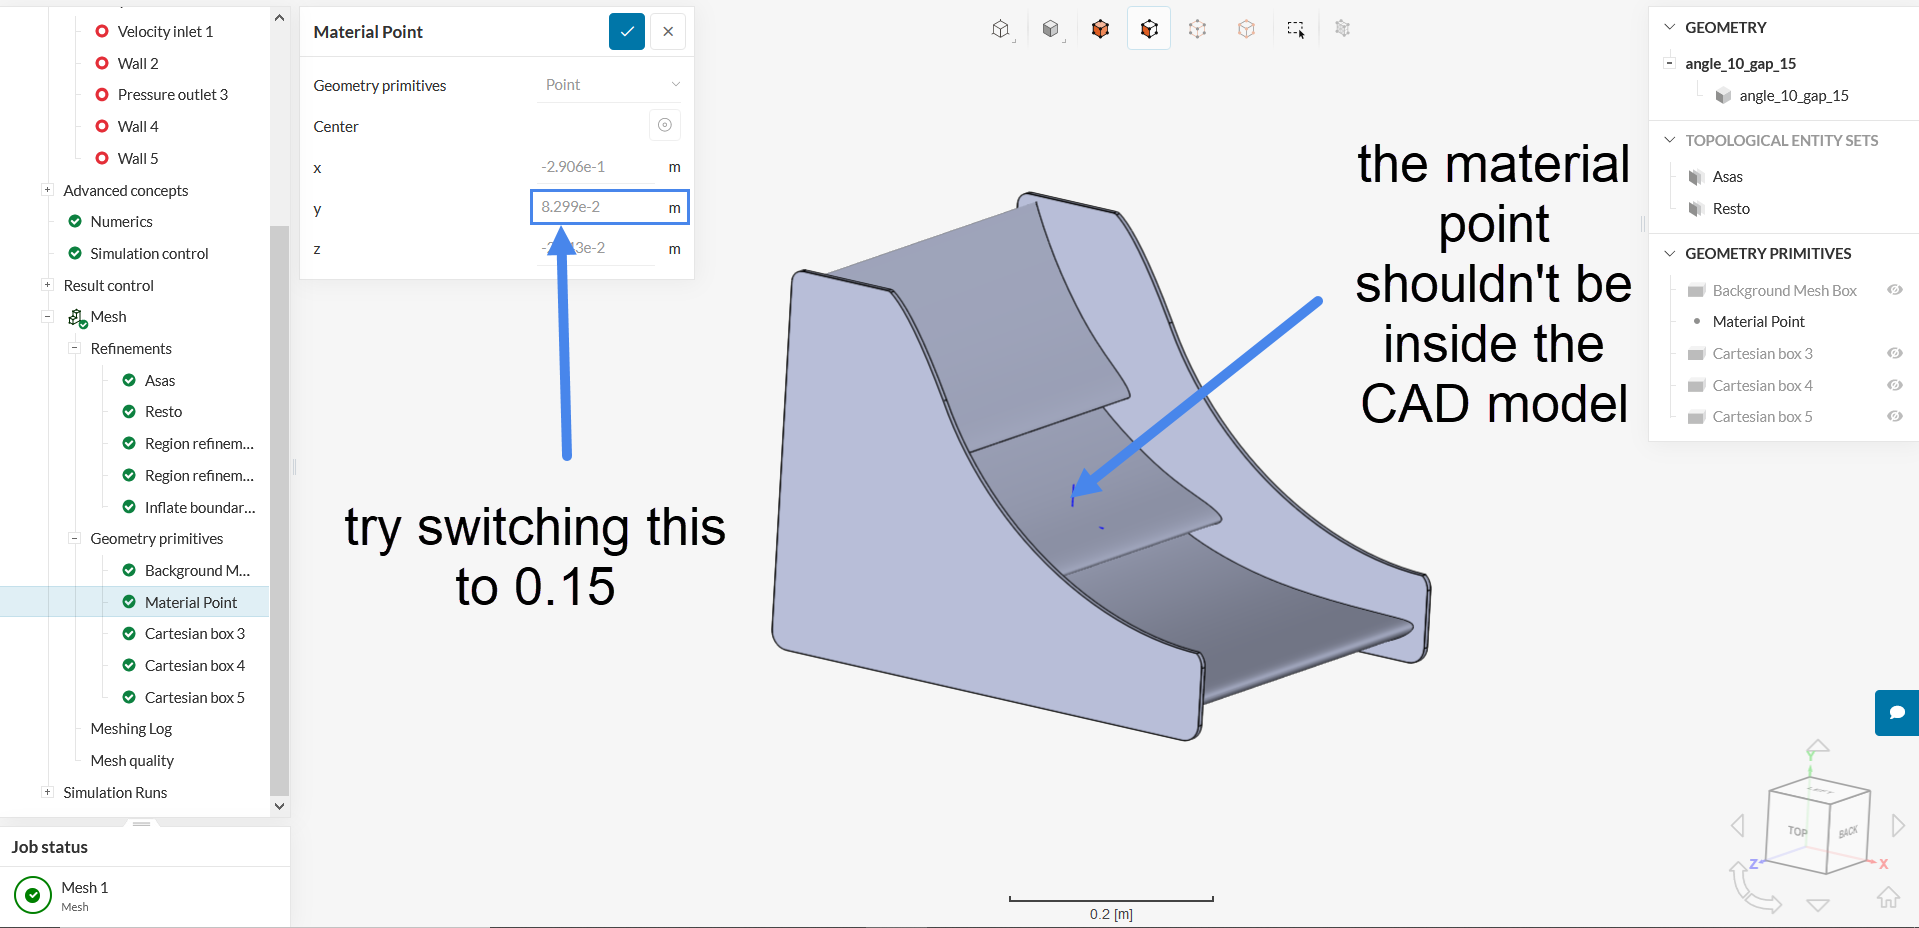Reset view with home icon
The image size is (1919, 928).
point(1888,897)
